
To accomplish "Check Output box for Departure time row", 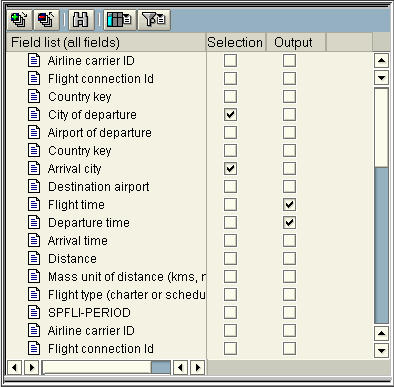I will point(289,222).
